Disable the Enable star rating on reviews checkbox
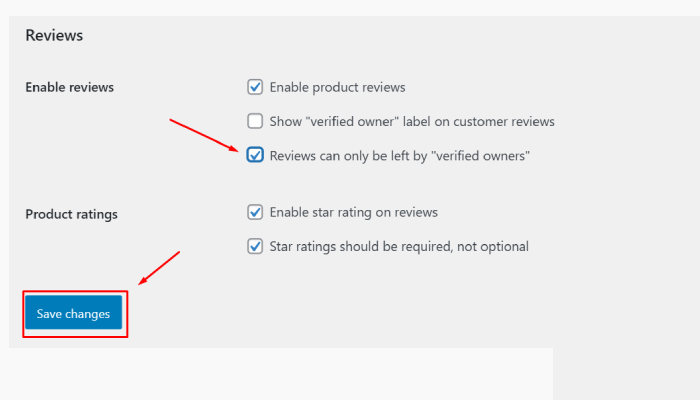700x400 pixels. coord(255,212)
